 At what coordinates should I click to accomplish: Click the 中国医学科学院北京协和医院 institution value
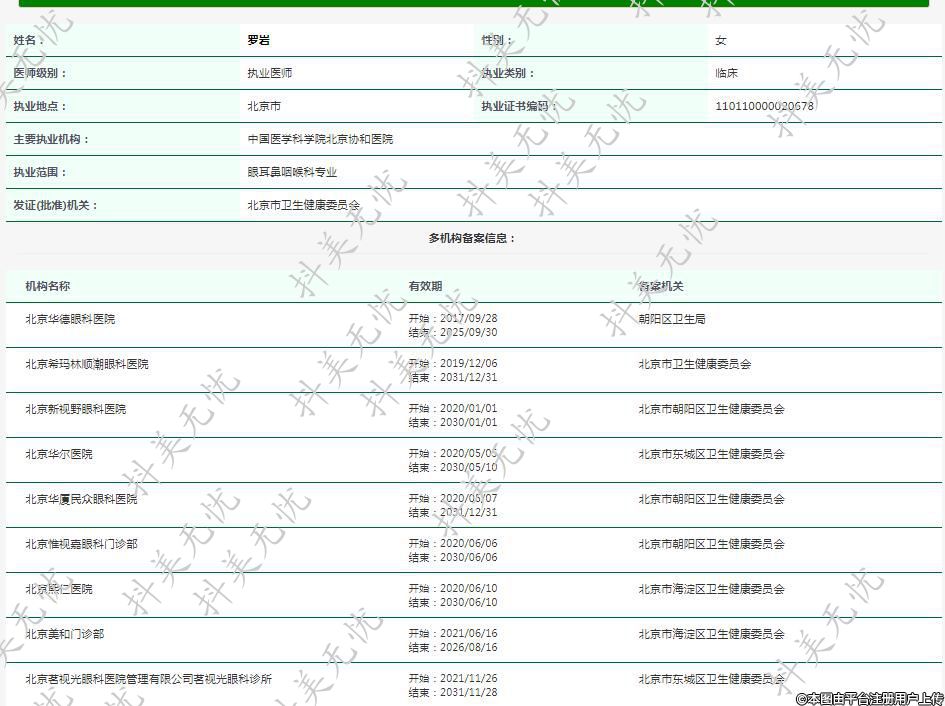pos(320,139)
